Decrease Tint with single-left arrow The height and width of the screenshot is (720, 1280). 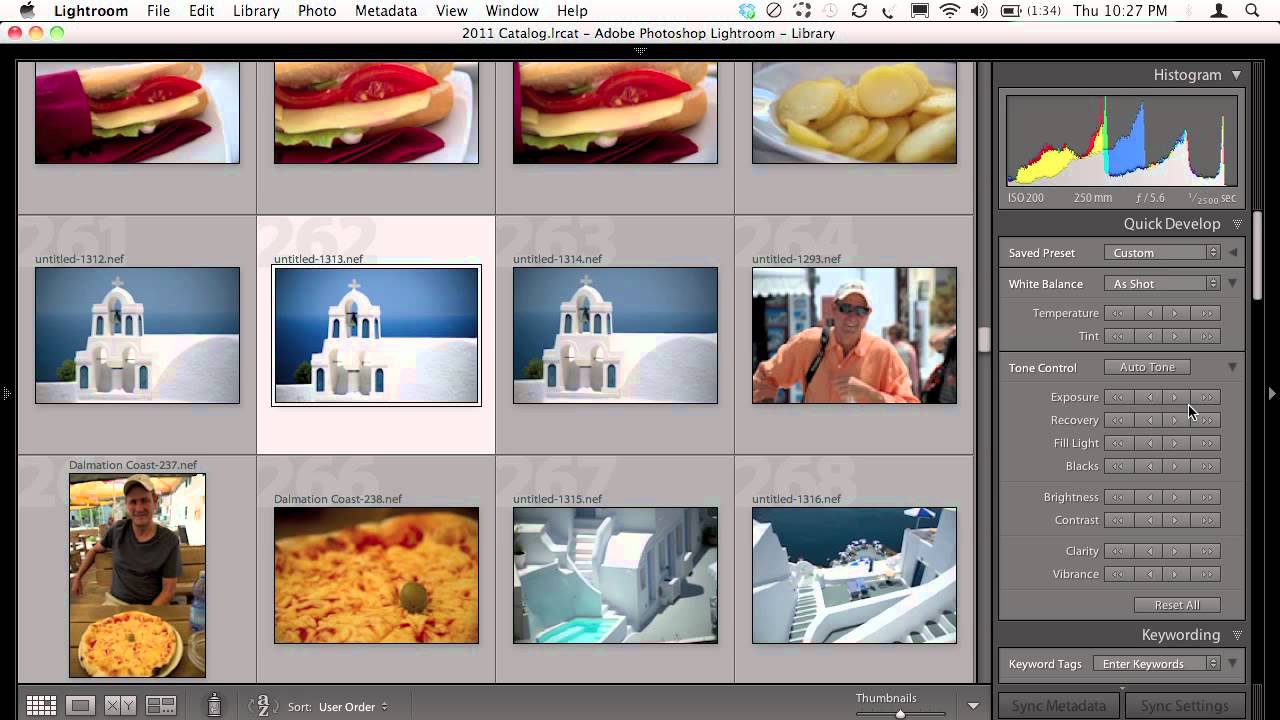click(1147, 336)
